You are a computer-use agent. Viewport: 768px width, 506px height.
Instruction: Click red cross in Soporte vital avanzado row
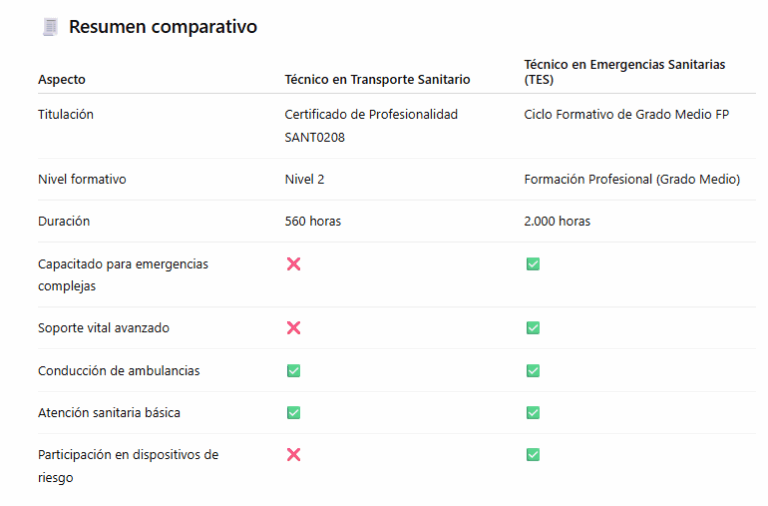point(293,328)
